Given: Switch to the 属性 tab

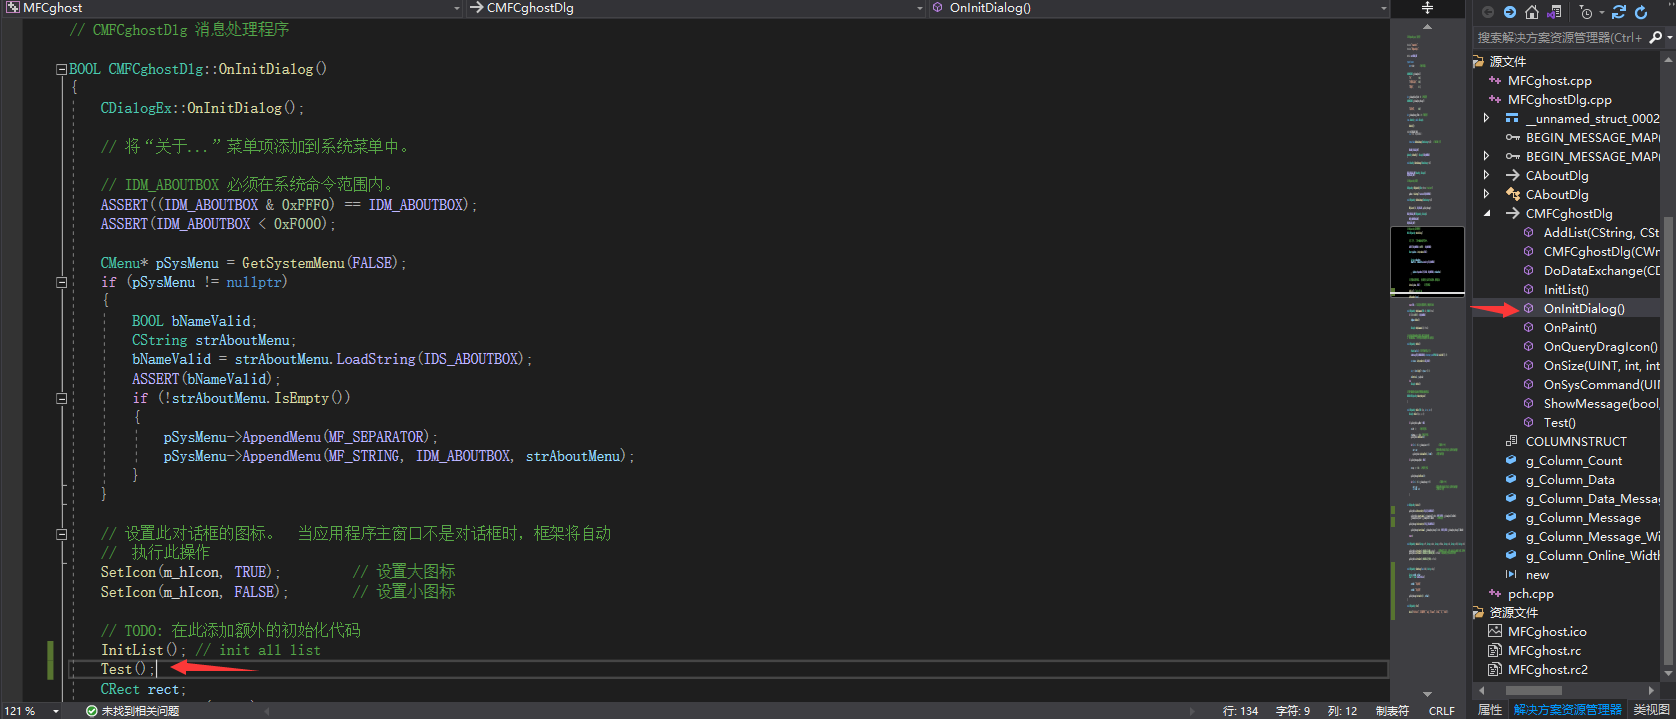Looking at the screenshot, I should click(x=1490, y=710).
